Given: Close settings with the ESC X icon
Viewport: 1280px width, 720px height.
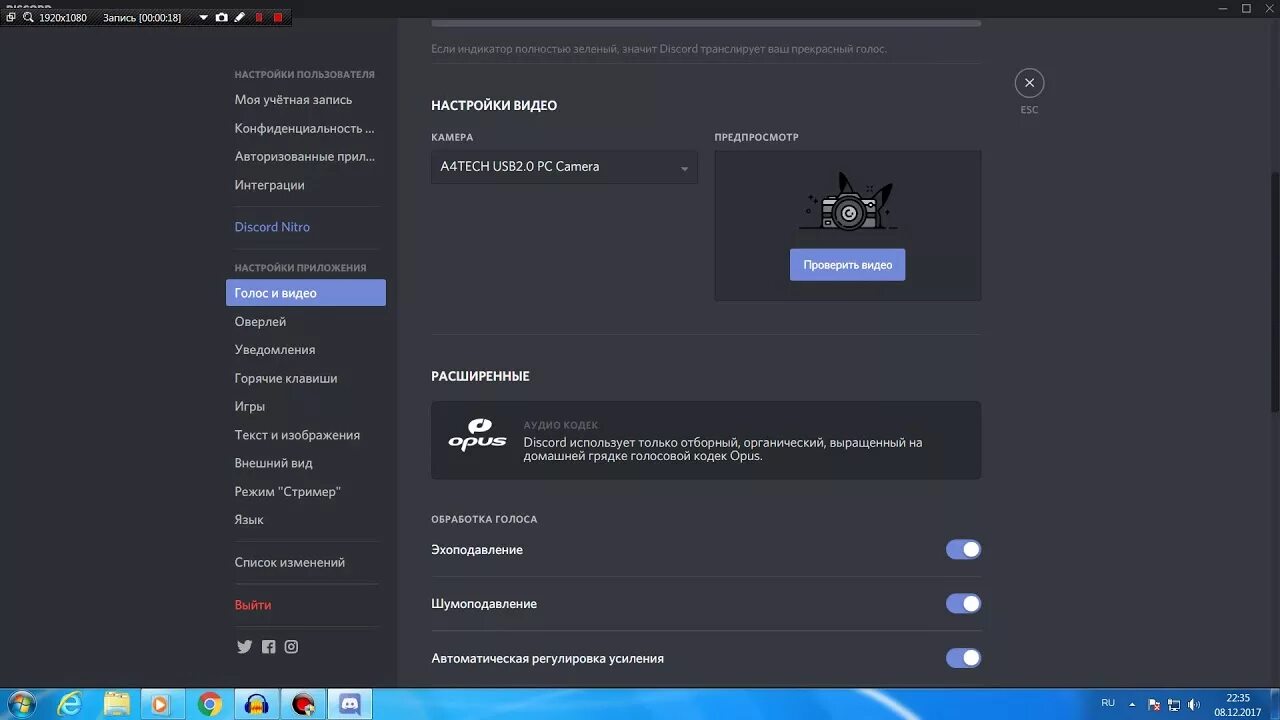Looking at the screenshot, I should click(x=1029, y=83).
